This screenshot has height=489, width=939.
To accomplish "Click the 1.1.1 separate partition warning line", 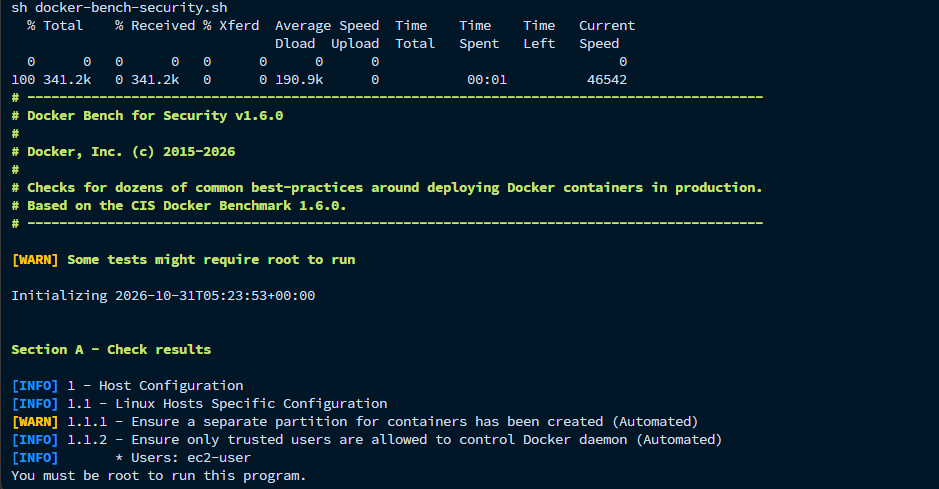I will [355, 421].
